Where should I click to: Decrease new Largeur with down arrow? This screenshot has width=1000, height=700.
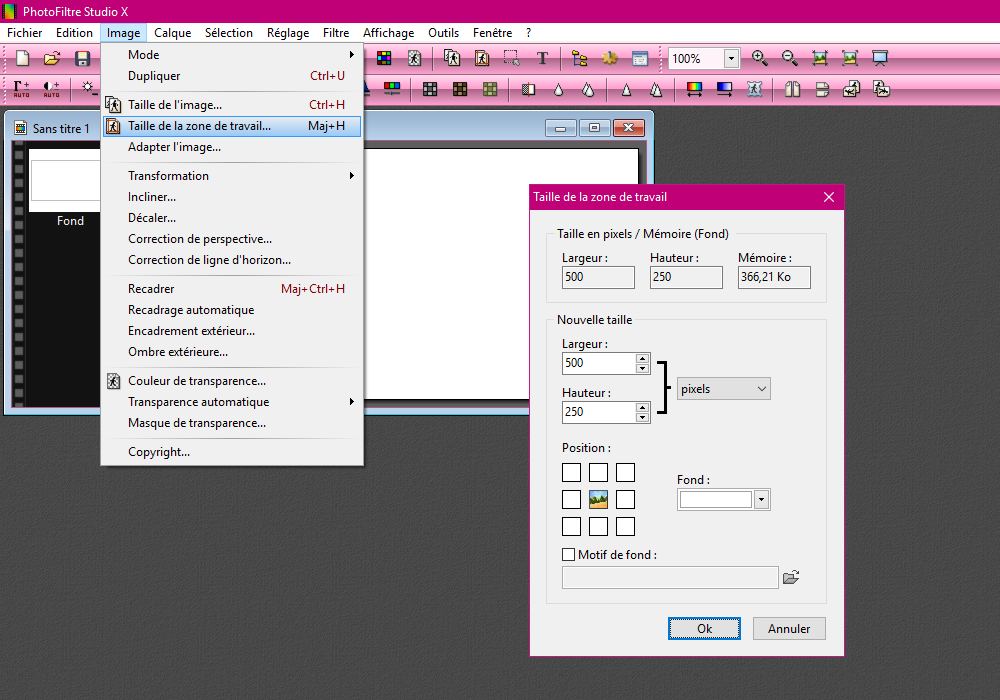pos(642,368)
